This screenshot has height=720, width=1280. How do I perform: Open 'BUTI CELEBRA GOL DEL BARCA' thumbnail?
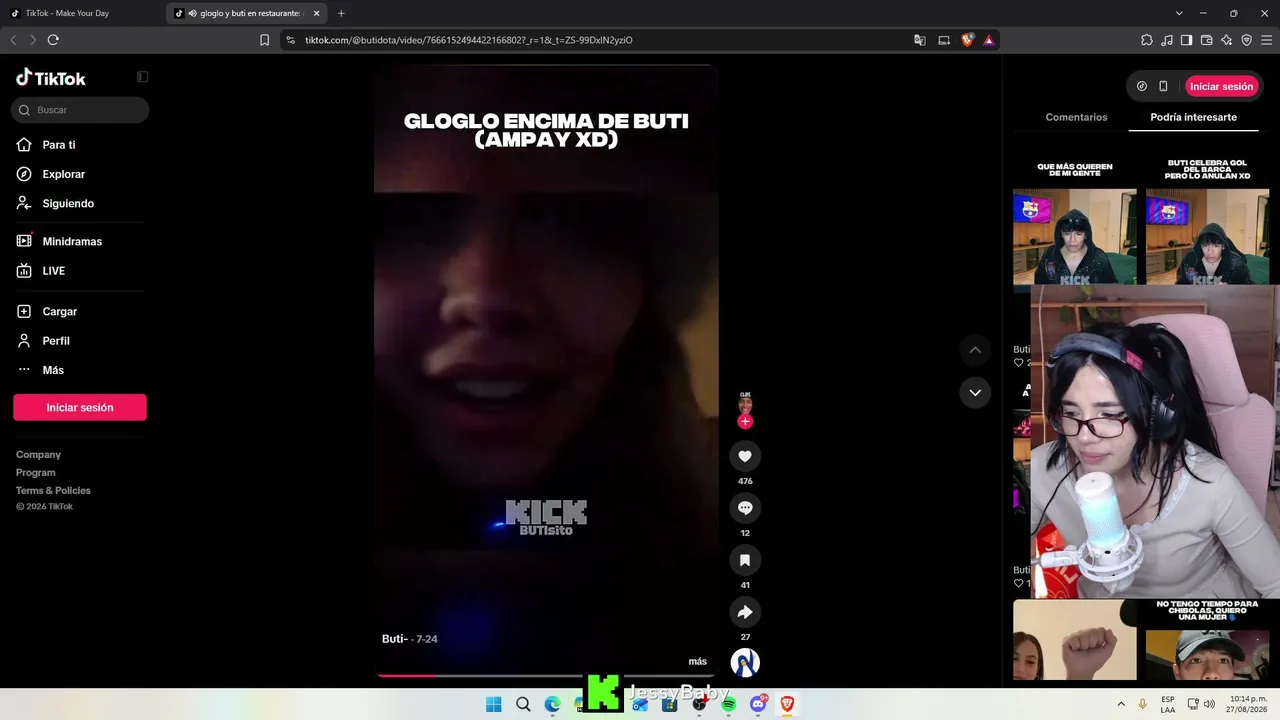pos(1208,221)
